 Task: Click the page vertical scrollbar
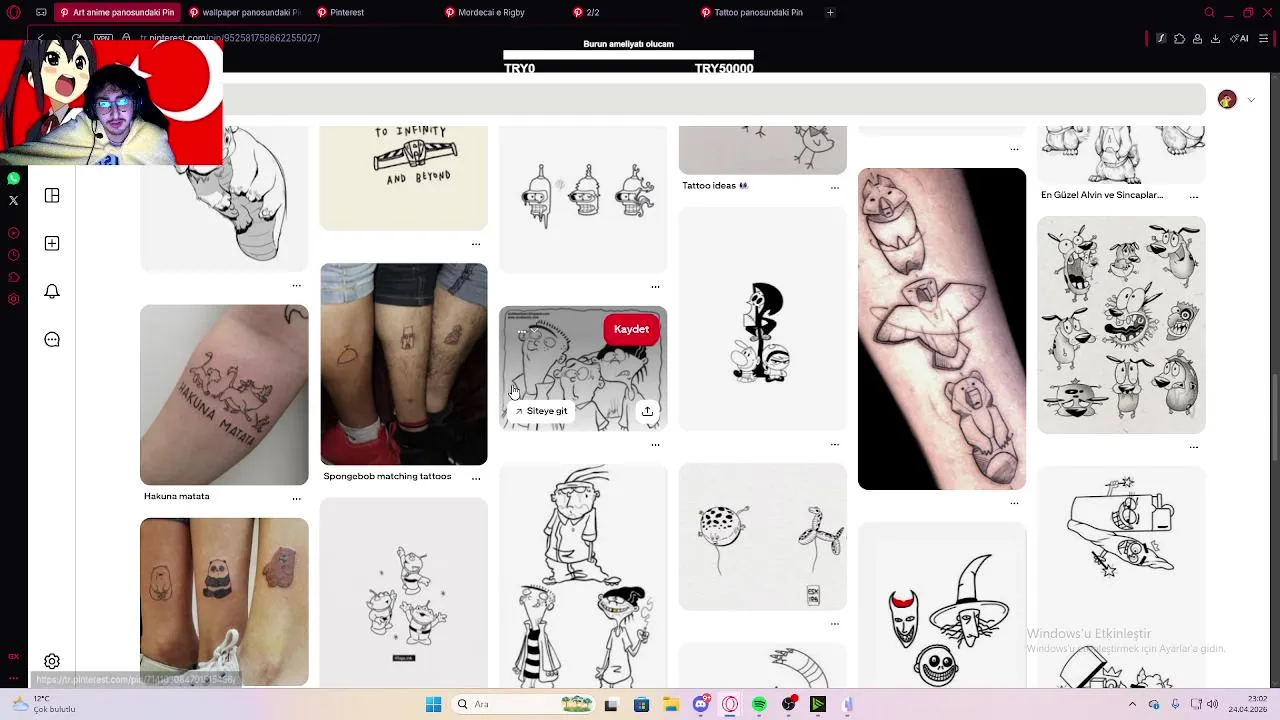1274,418
